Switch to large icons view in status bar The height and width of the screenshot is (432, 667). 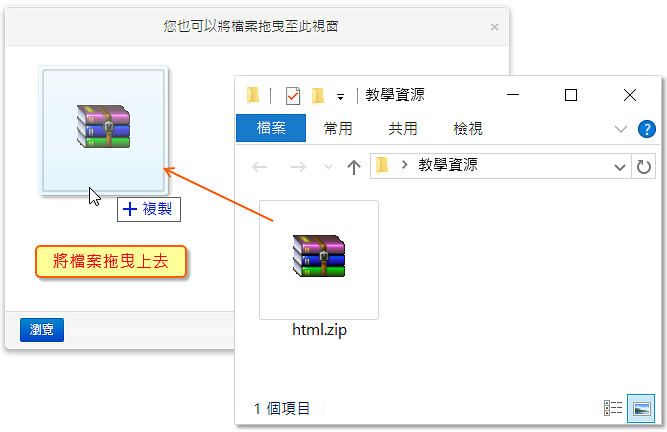tap(641, 409)
